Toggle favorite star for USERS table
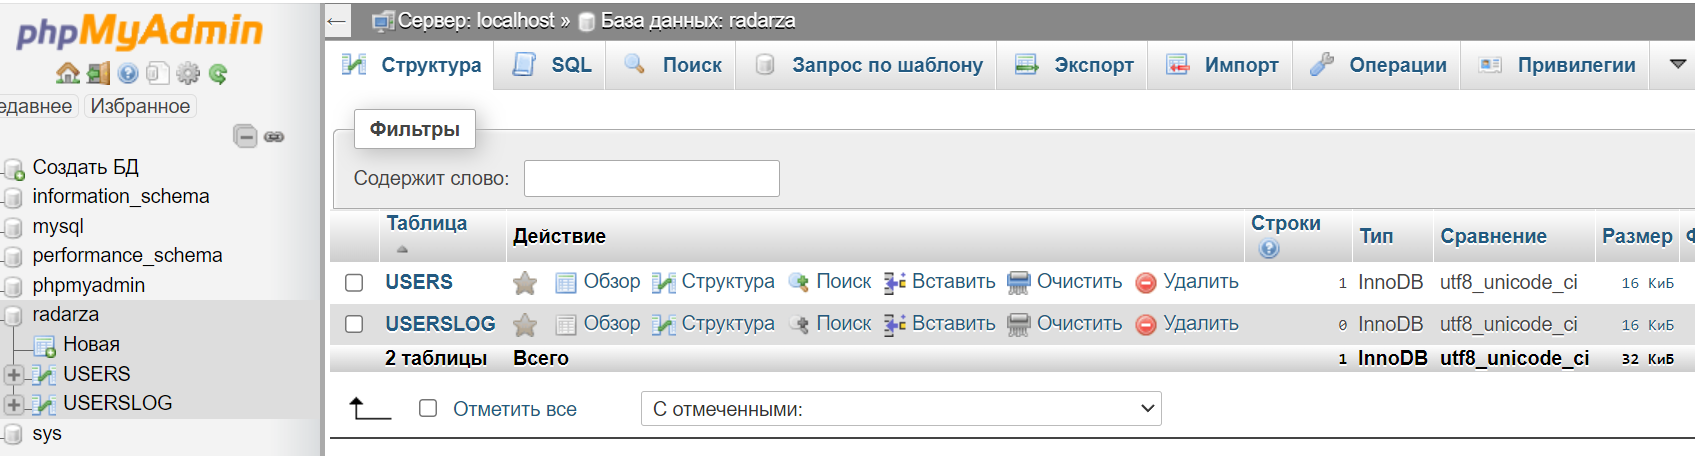This screenshot has height=456, width=1695. point(525,283)
